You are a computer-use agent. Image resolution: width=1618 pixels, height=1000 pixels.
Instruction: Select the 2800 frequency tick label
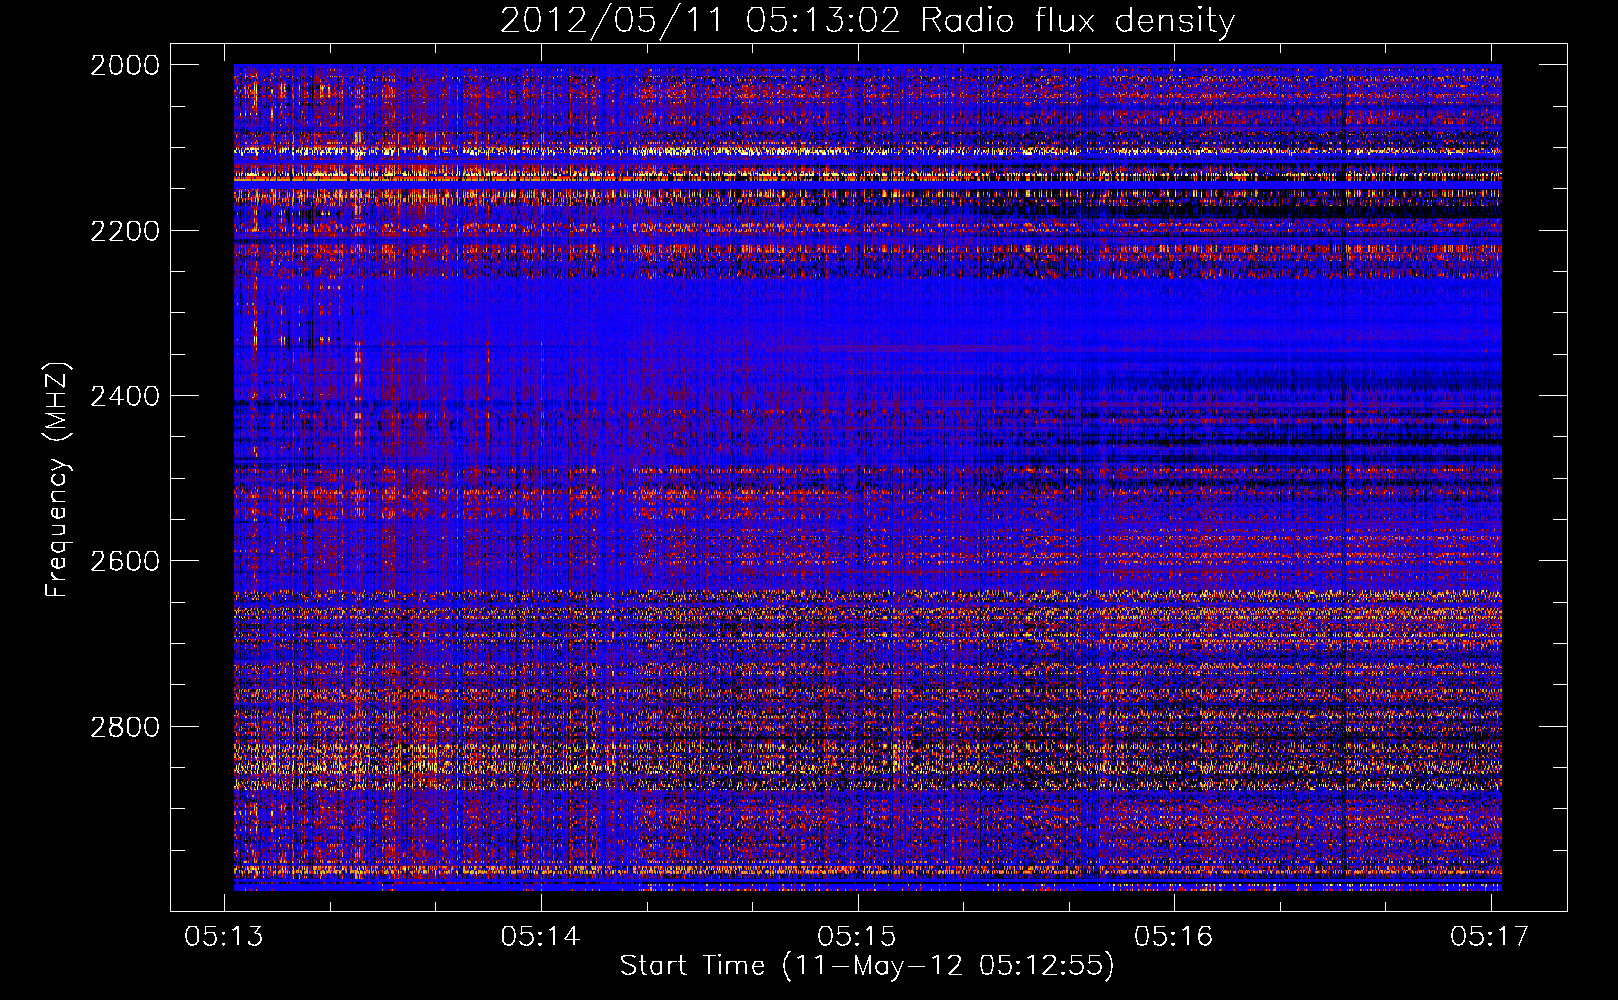click(x=125, y=727)
